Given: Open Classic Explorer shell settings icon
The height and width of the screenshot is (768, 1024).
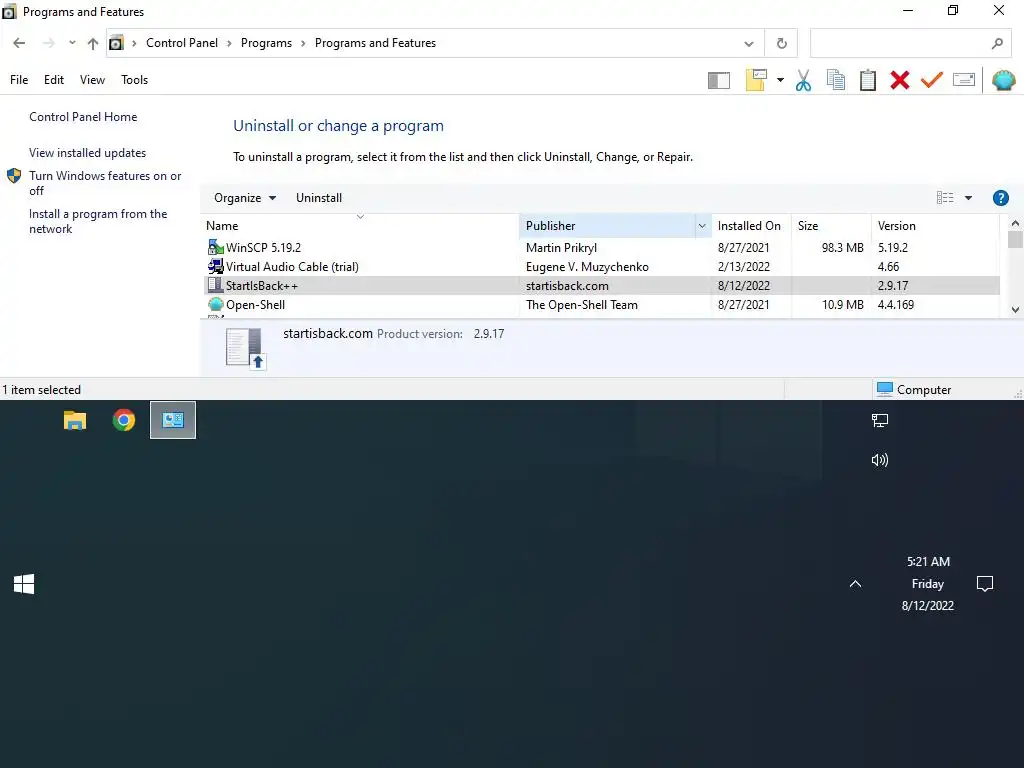Looking at the screenshot, I should click(1003, 80).
